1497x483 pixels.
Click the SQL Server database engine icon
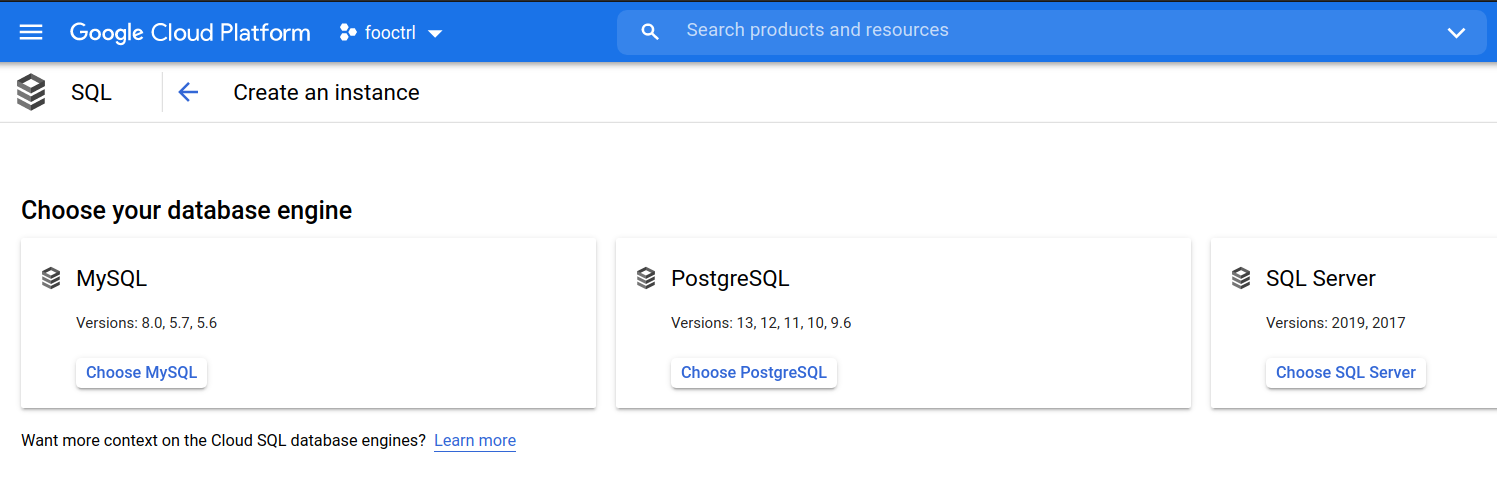[1241, 278]
